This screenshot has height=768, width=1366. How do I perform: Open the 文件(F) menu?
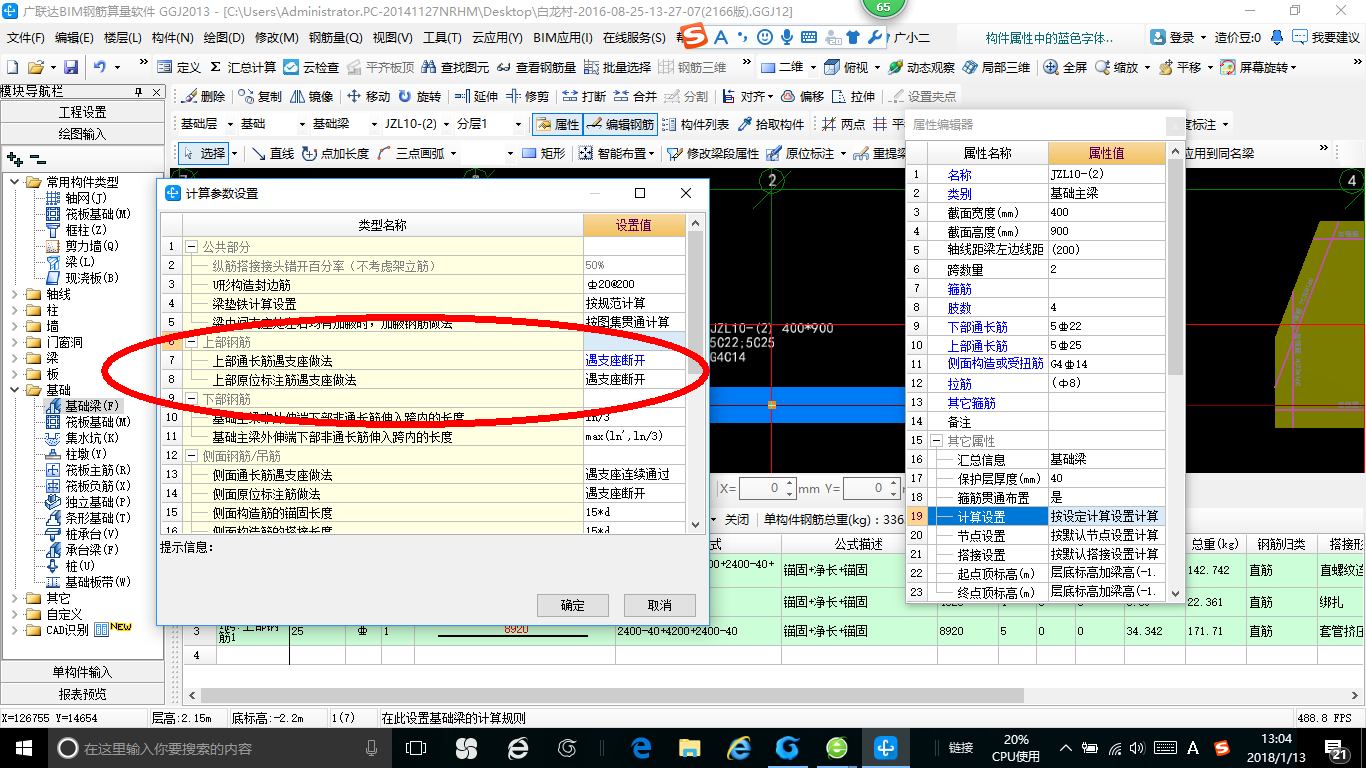click(x=25, y=38)
